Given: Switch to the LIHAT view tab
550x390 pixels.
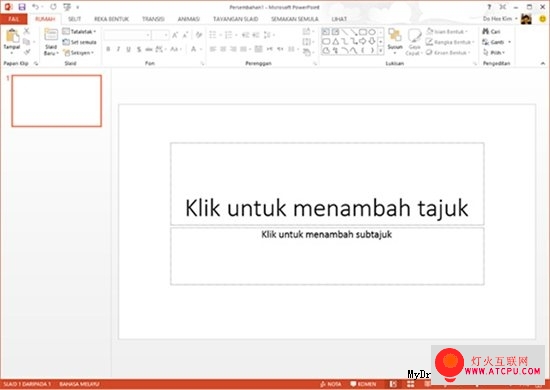Looking at the screenshot, I should click(339, 19).
